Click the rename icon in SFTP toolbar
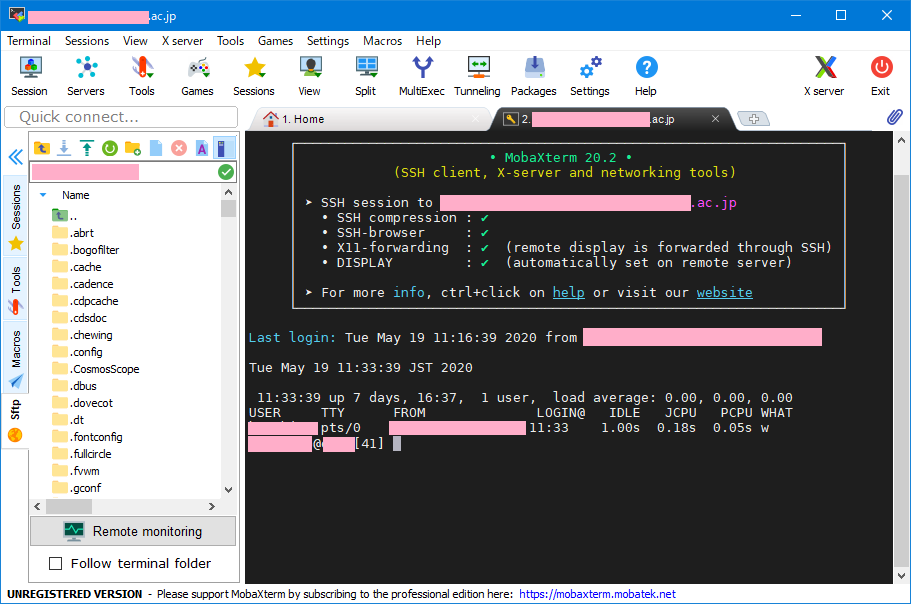 (x=202, y=149)
